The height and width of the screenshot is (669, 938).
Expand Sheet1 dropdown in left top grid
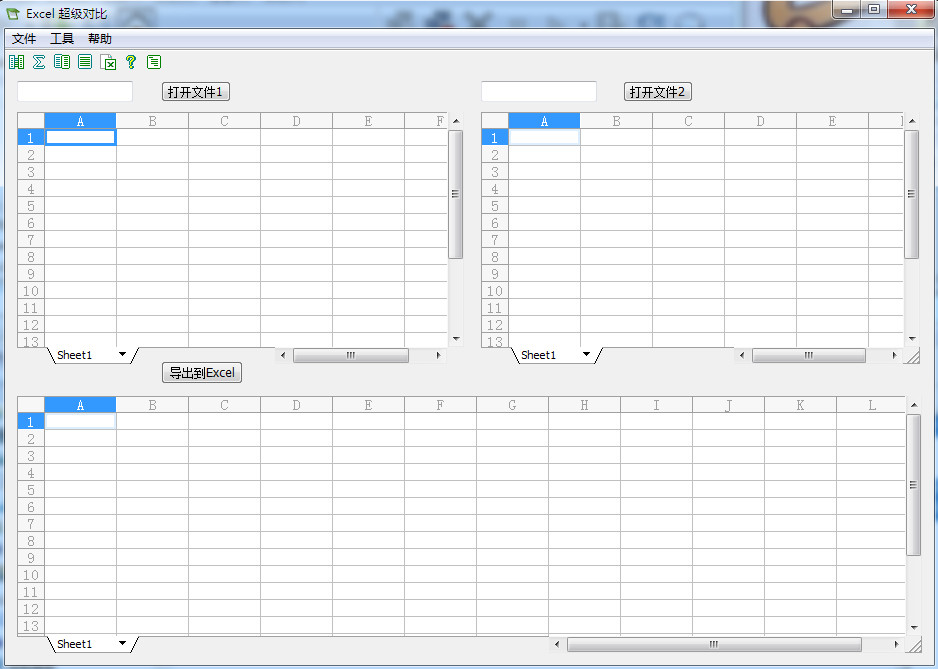122,355
